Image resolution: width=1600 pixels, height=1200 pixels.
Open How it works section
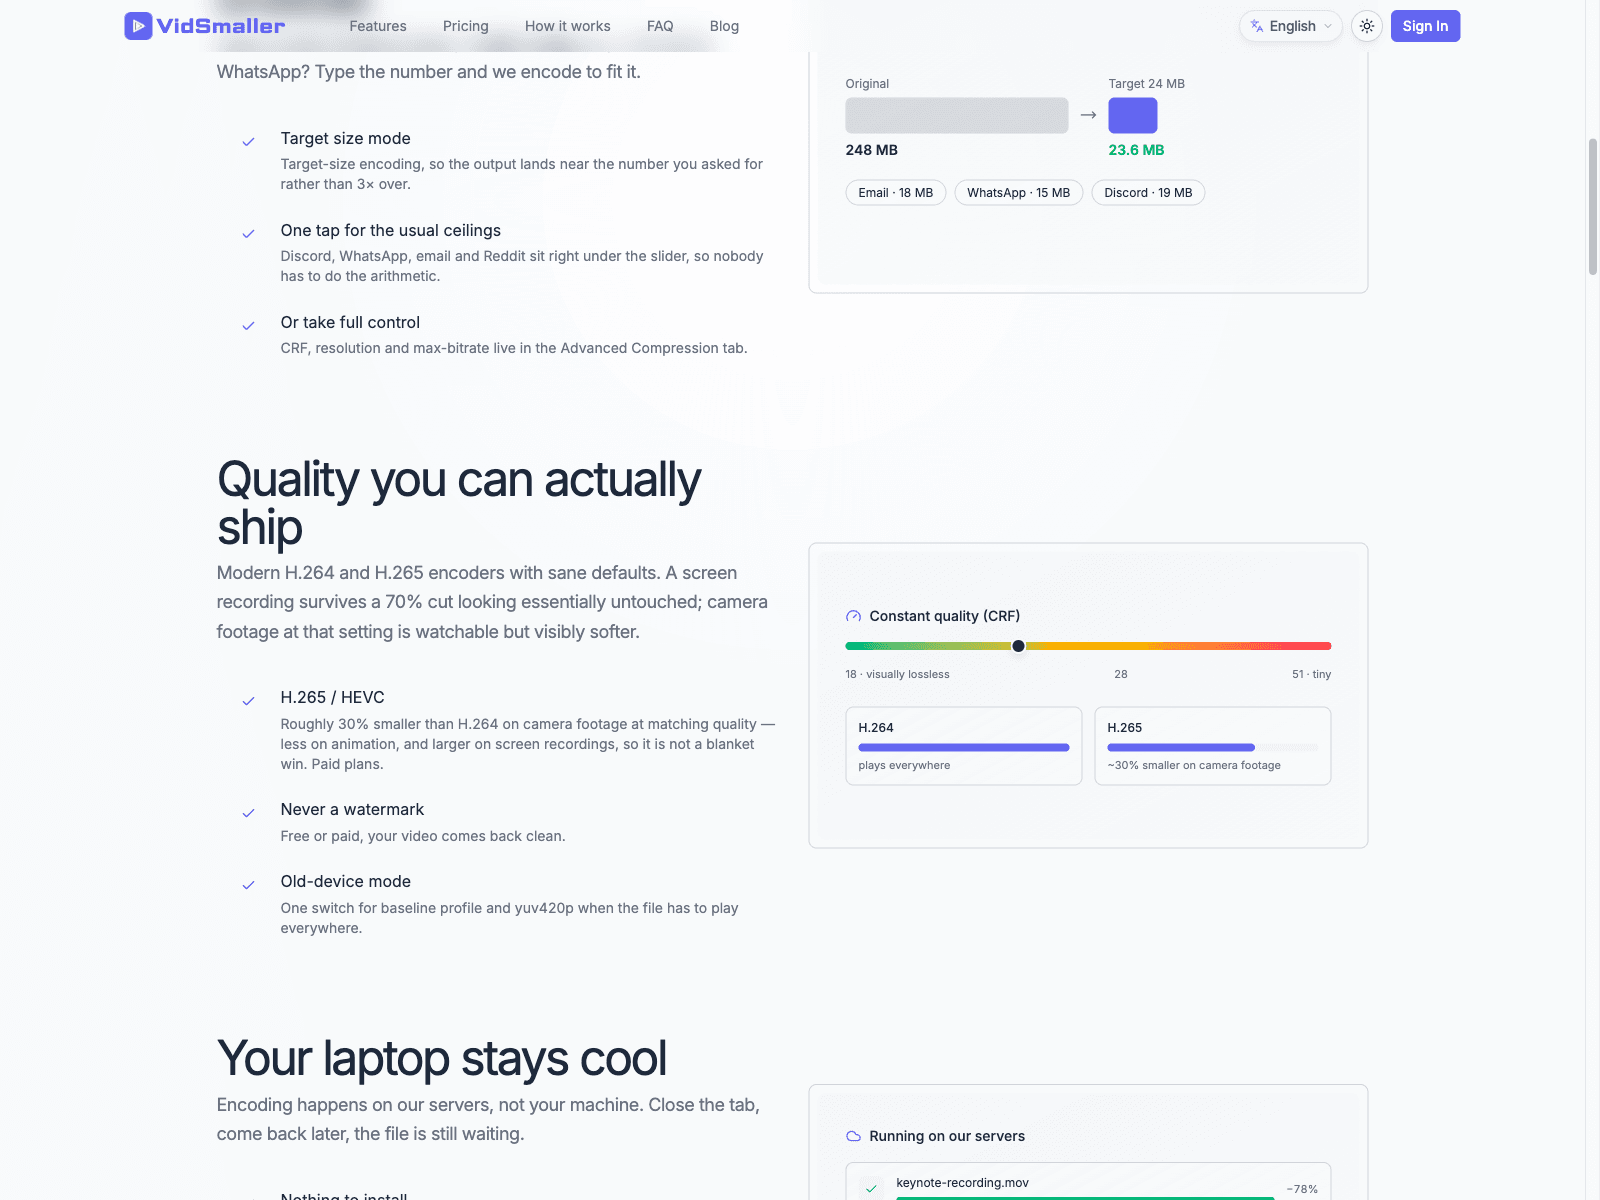tap(568, 26)
